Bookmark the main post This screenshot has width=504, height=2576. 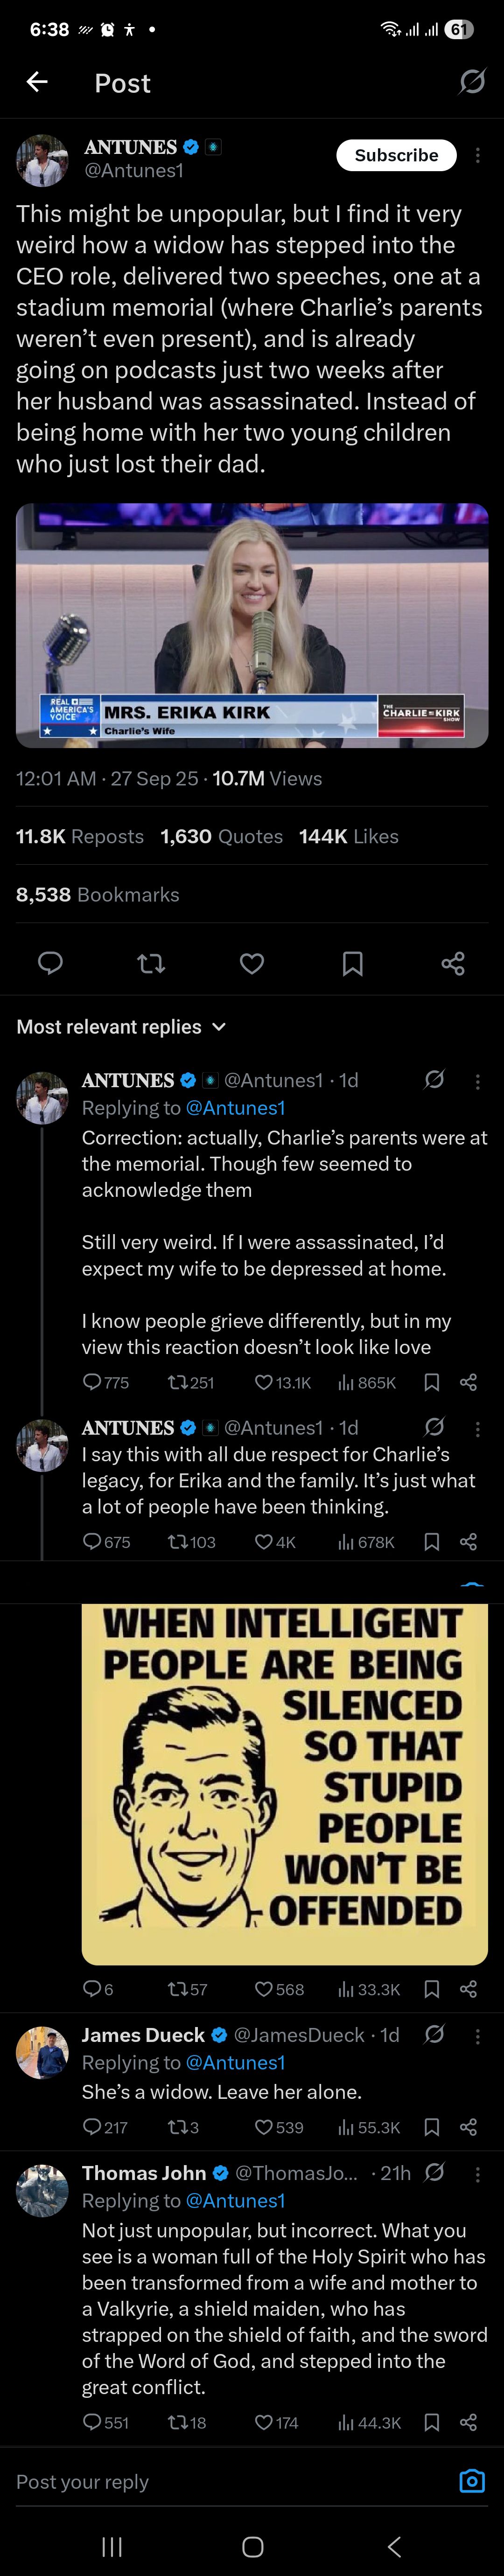click(x=352, y=963)
